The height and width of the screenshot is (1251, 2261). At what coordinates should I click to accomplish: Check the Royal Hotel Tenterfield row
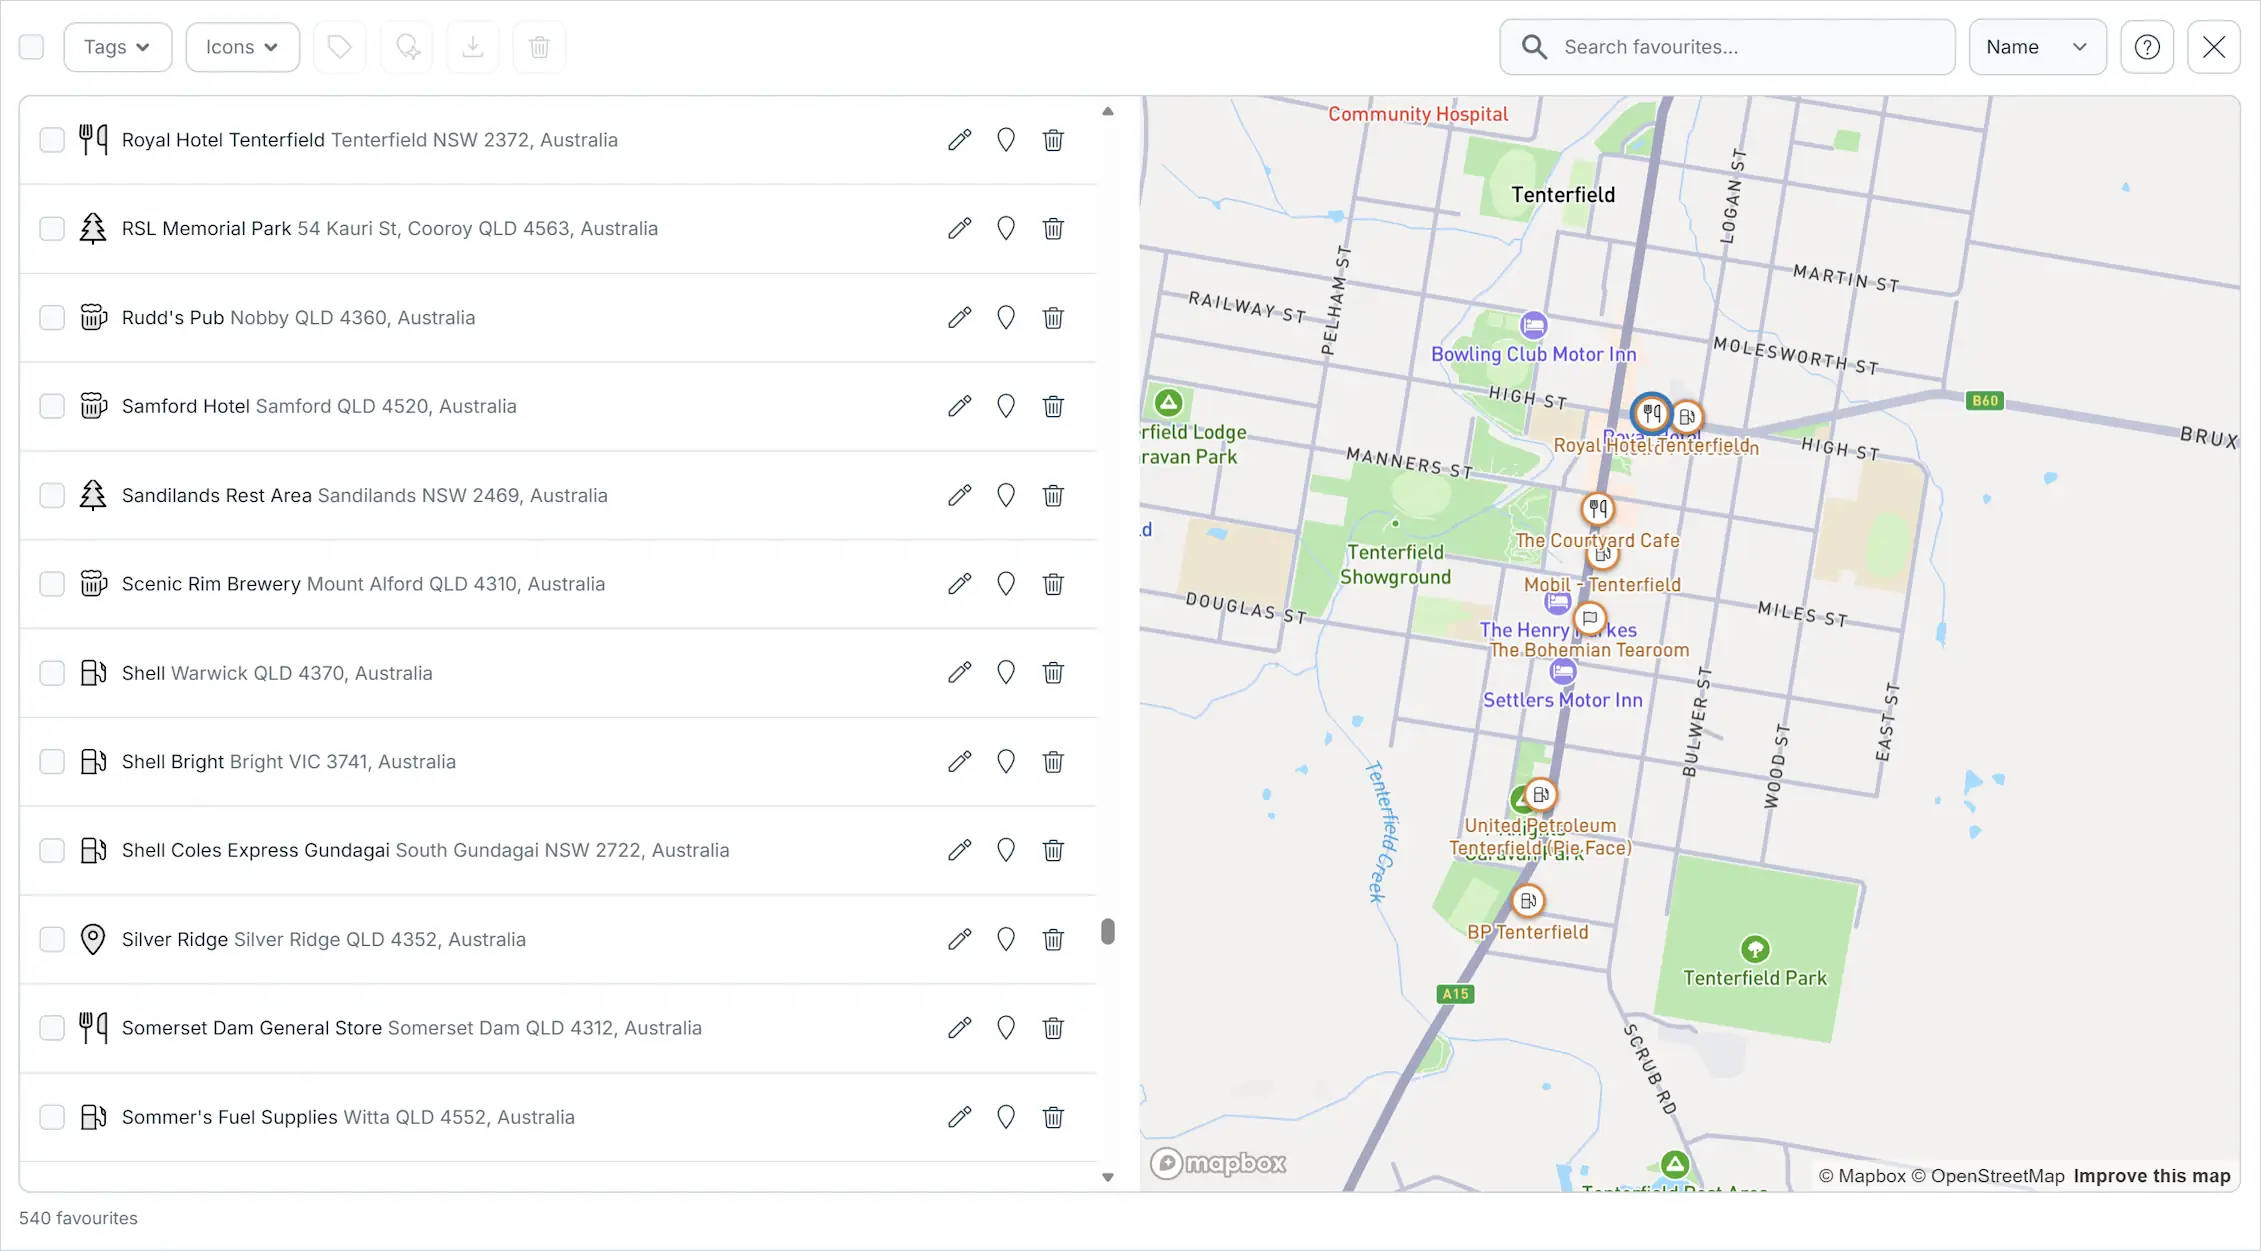click(x=52, y=140)
